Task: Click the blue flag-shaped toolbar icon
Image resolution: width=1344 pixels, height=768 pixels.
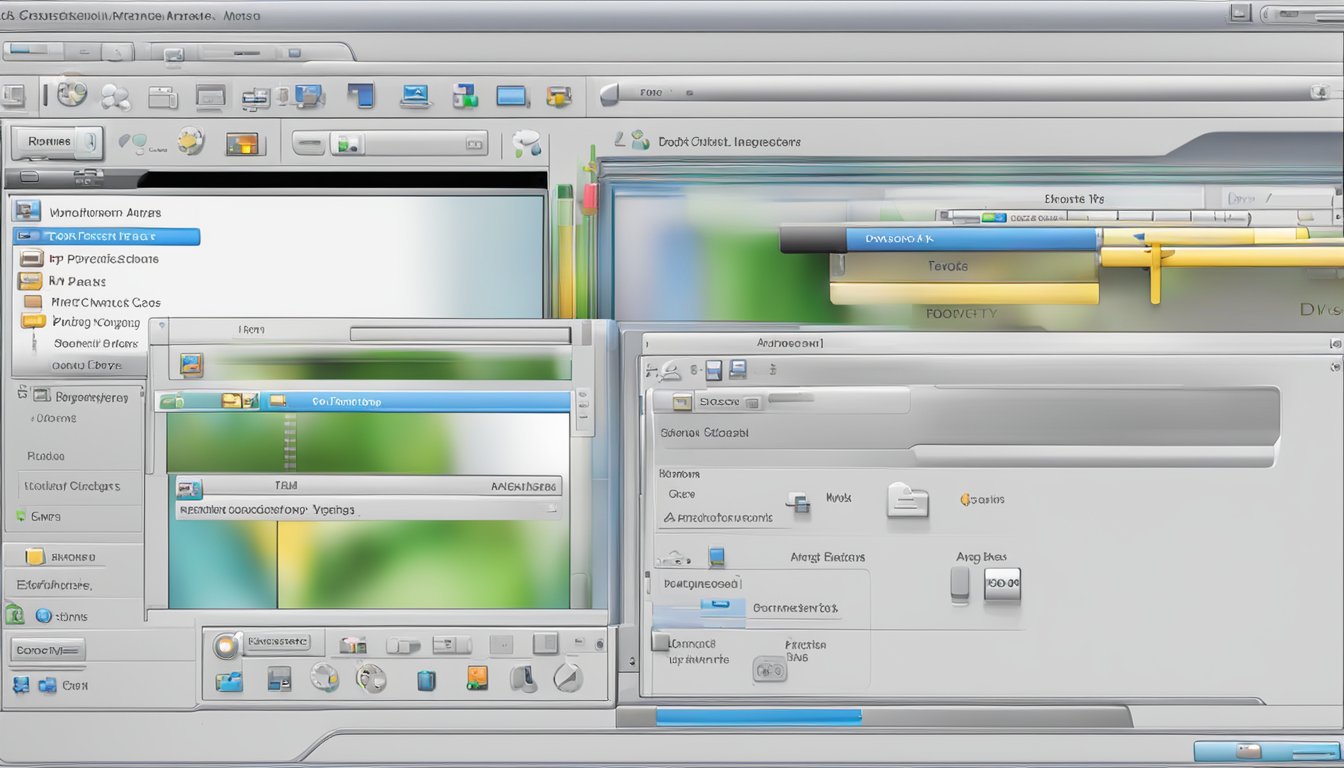Action: point(361,96)
